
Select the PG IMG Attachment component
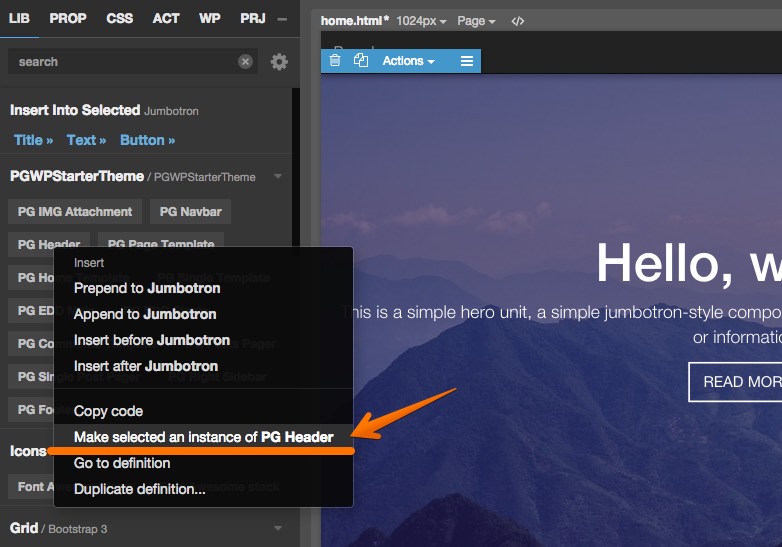75,211
